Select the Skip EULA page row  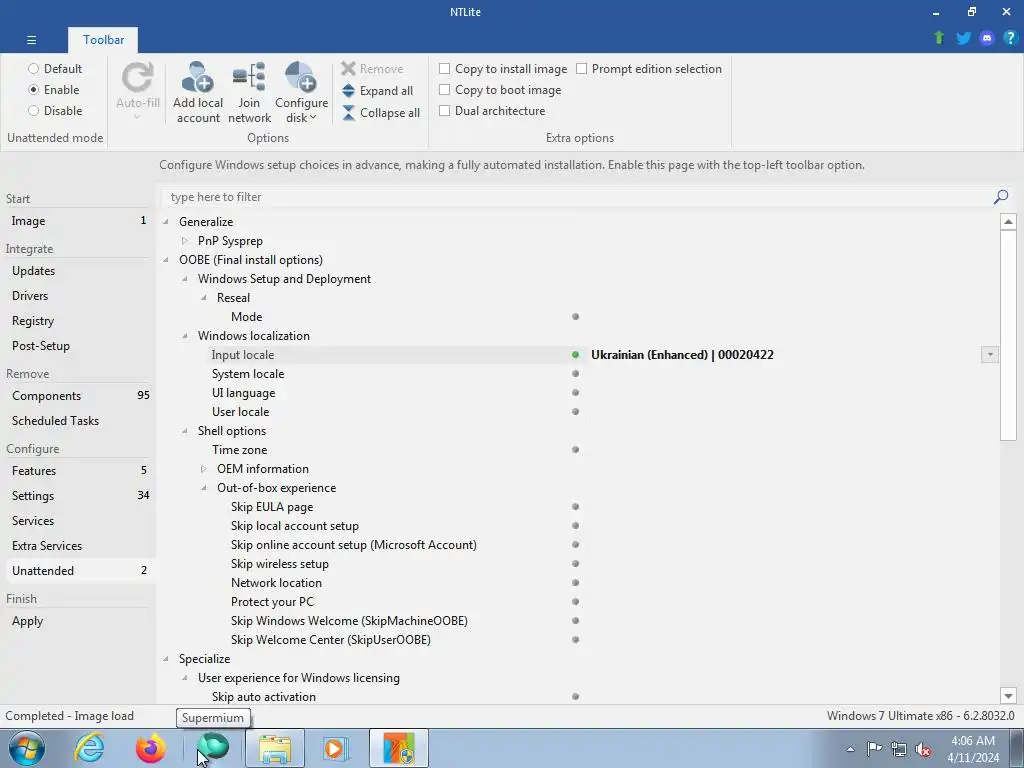tap(579, 507)
